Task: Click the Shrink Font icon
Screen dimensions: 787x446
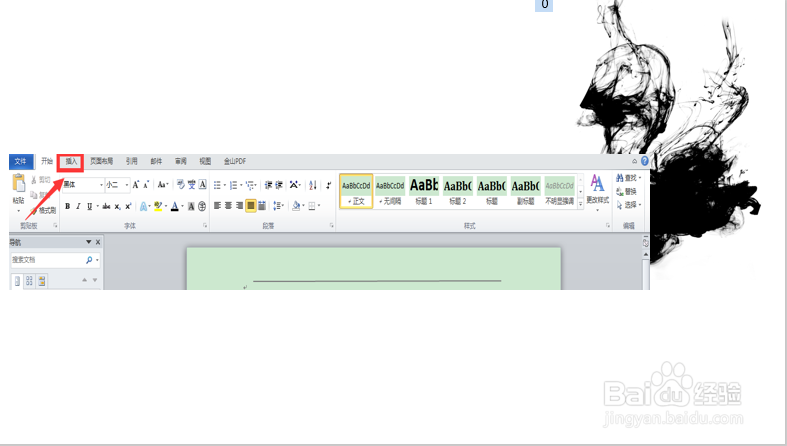Action: pos(146,185)
